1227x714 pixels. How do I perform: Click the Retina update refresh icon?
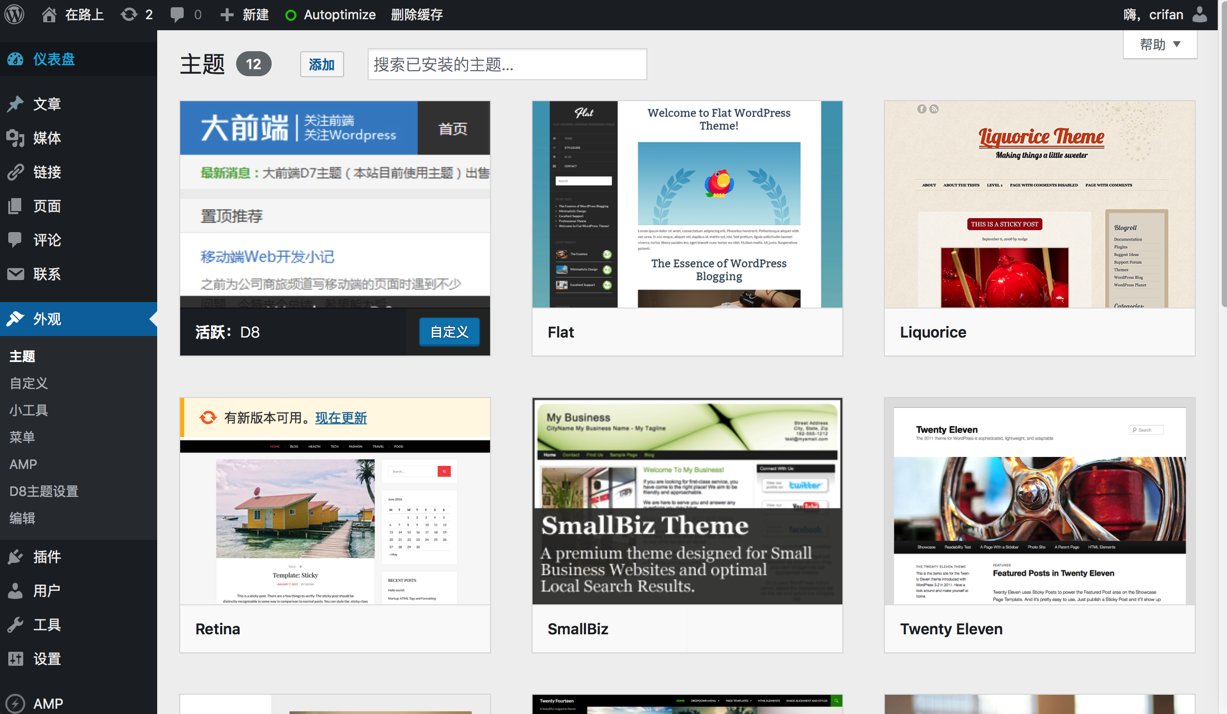(208, 418)
